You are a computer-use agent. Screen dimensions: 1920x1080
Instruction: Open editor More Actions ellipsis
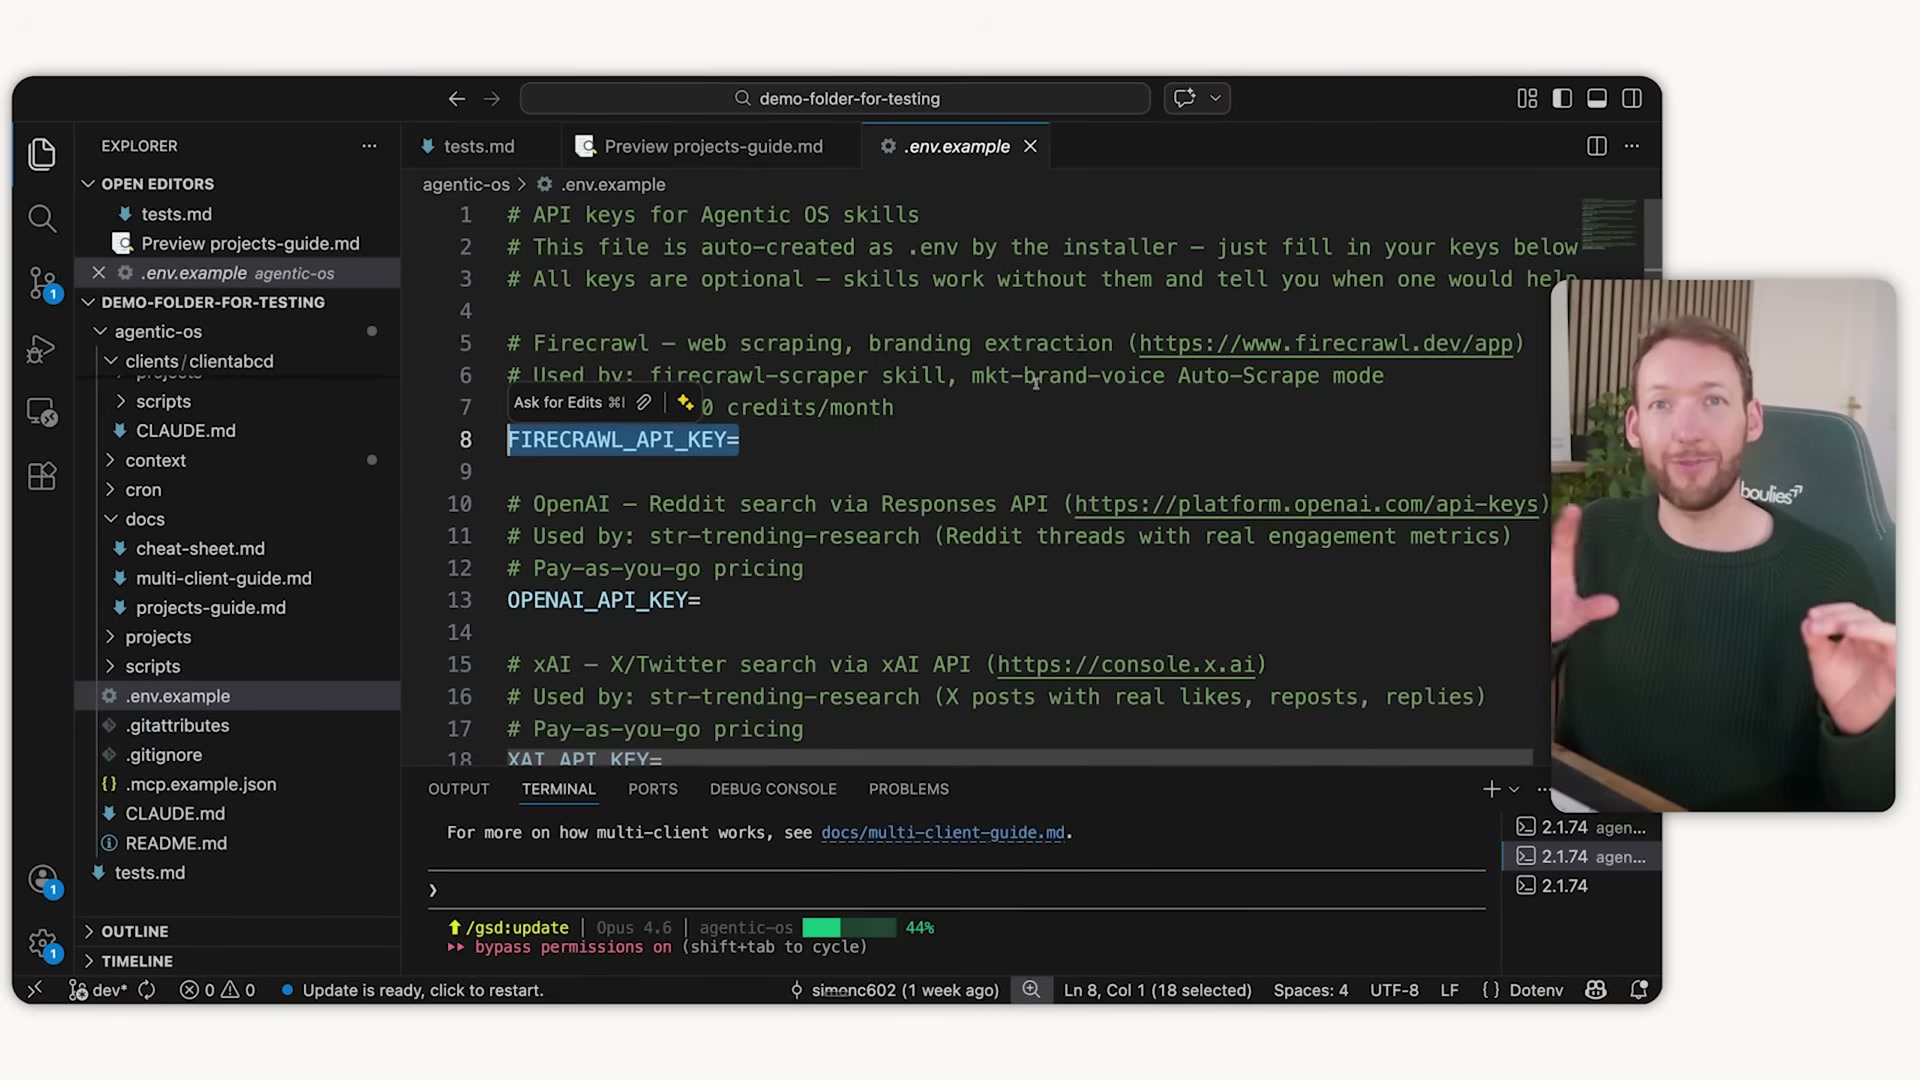[1632, 146]
